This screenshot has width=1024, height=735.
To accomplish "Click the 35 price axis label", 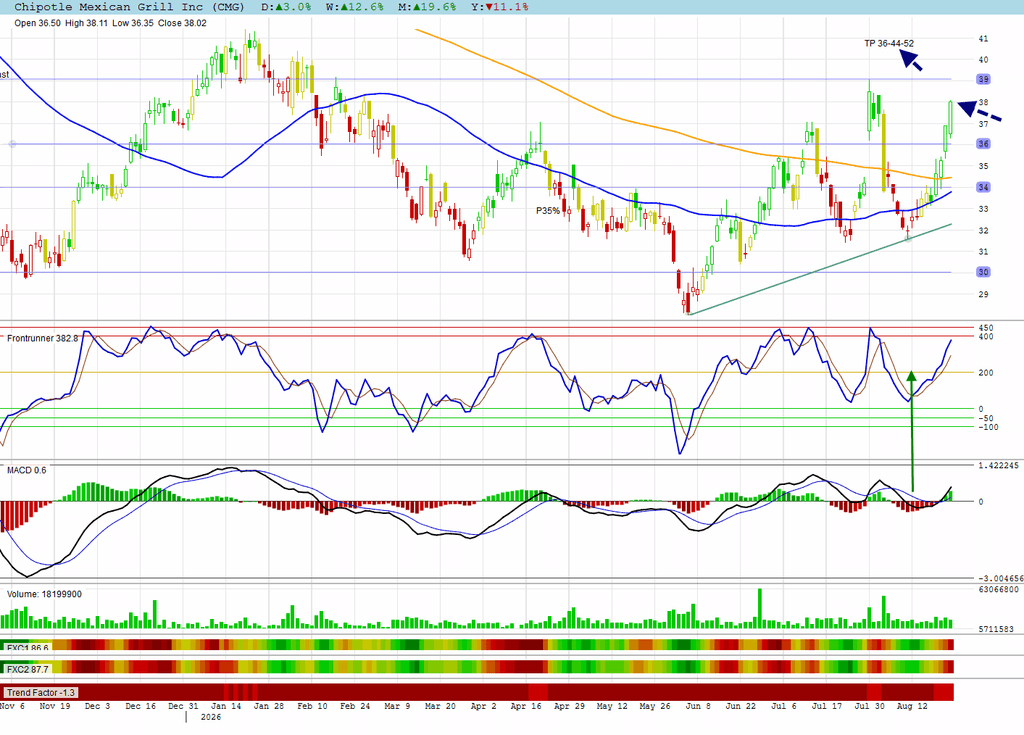I will coord(983,166).
